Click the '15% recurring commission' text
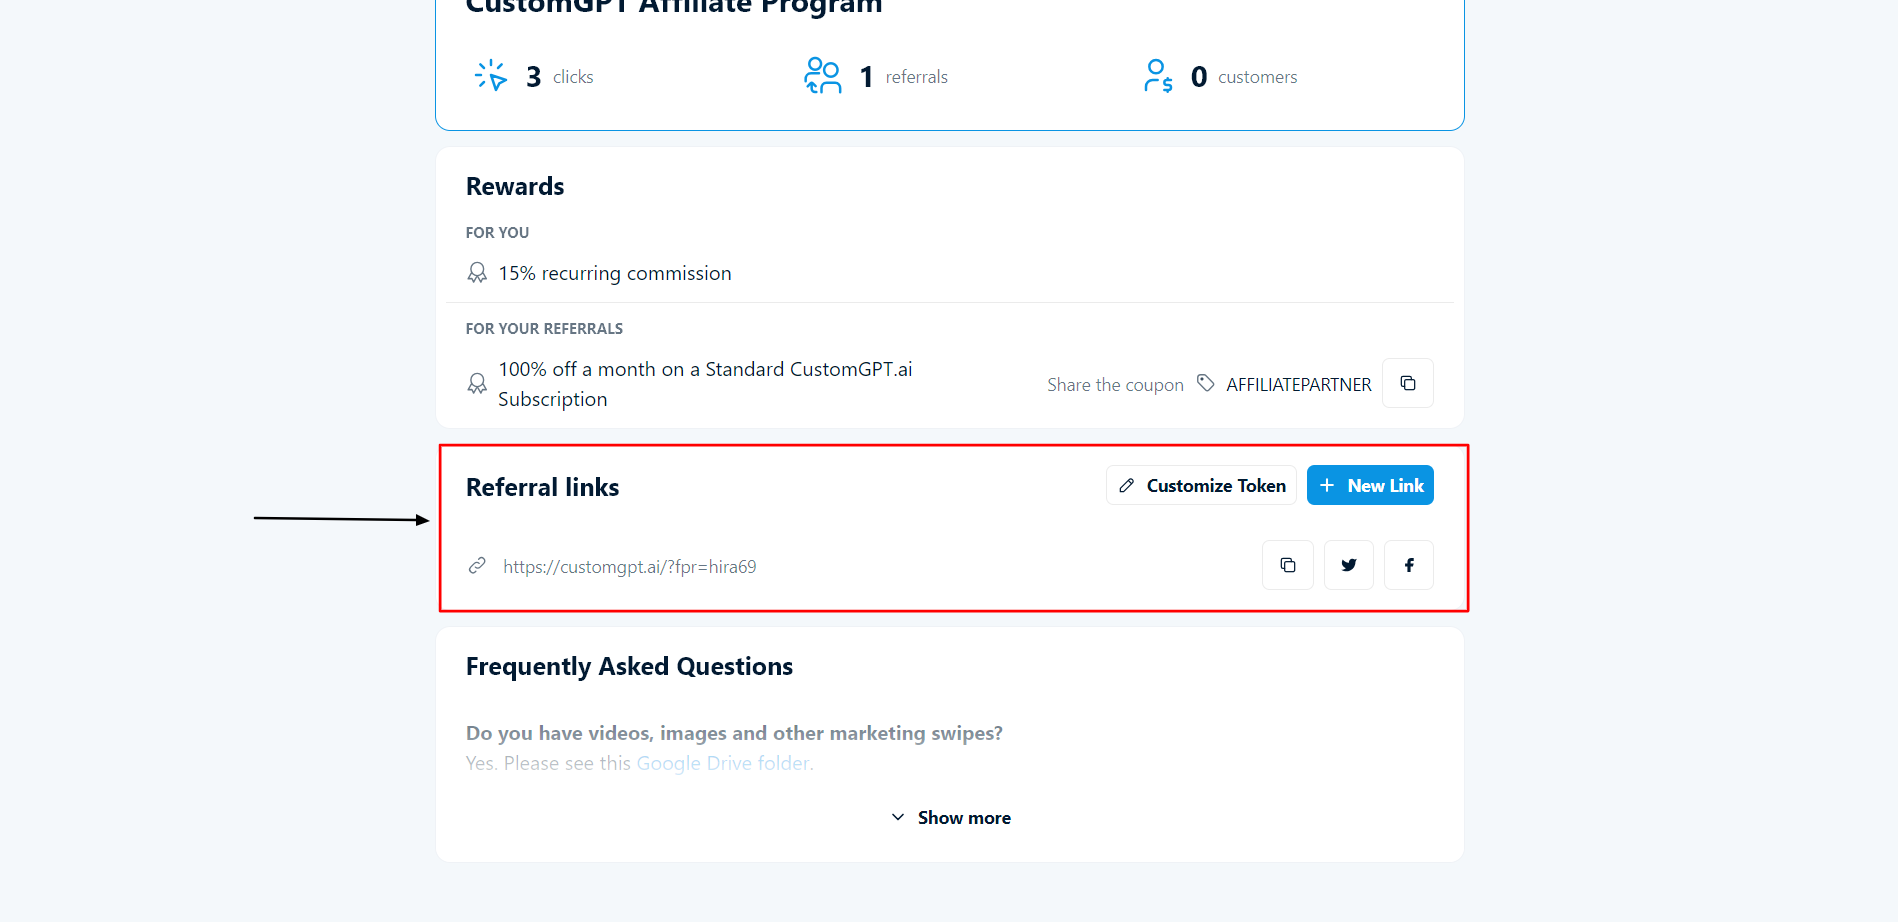 615,273
